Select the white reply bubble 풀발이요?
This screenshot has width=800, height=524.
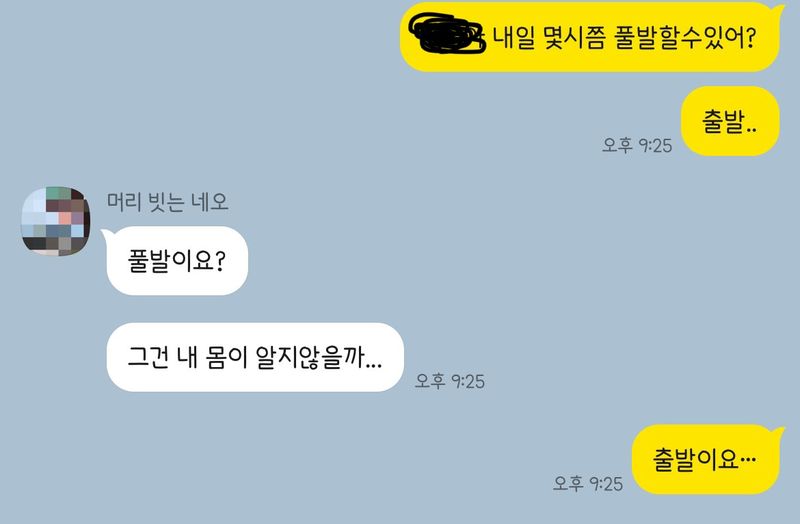pyautogui.click(x=177, y=260)
